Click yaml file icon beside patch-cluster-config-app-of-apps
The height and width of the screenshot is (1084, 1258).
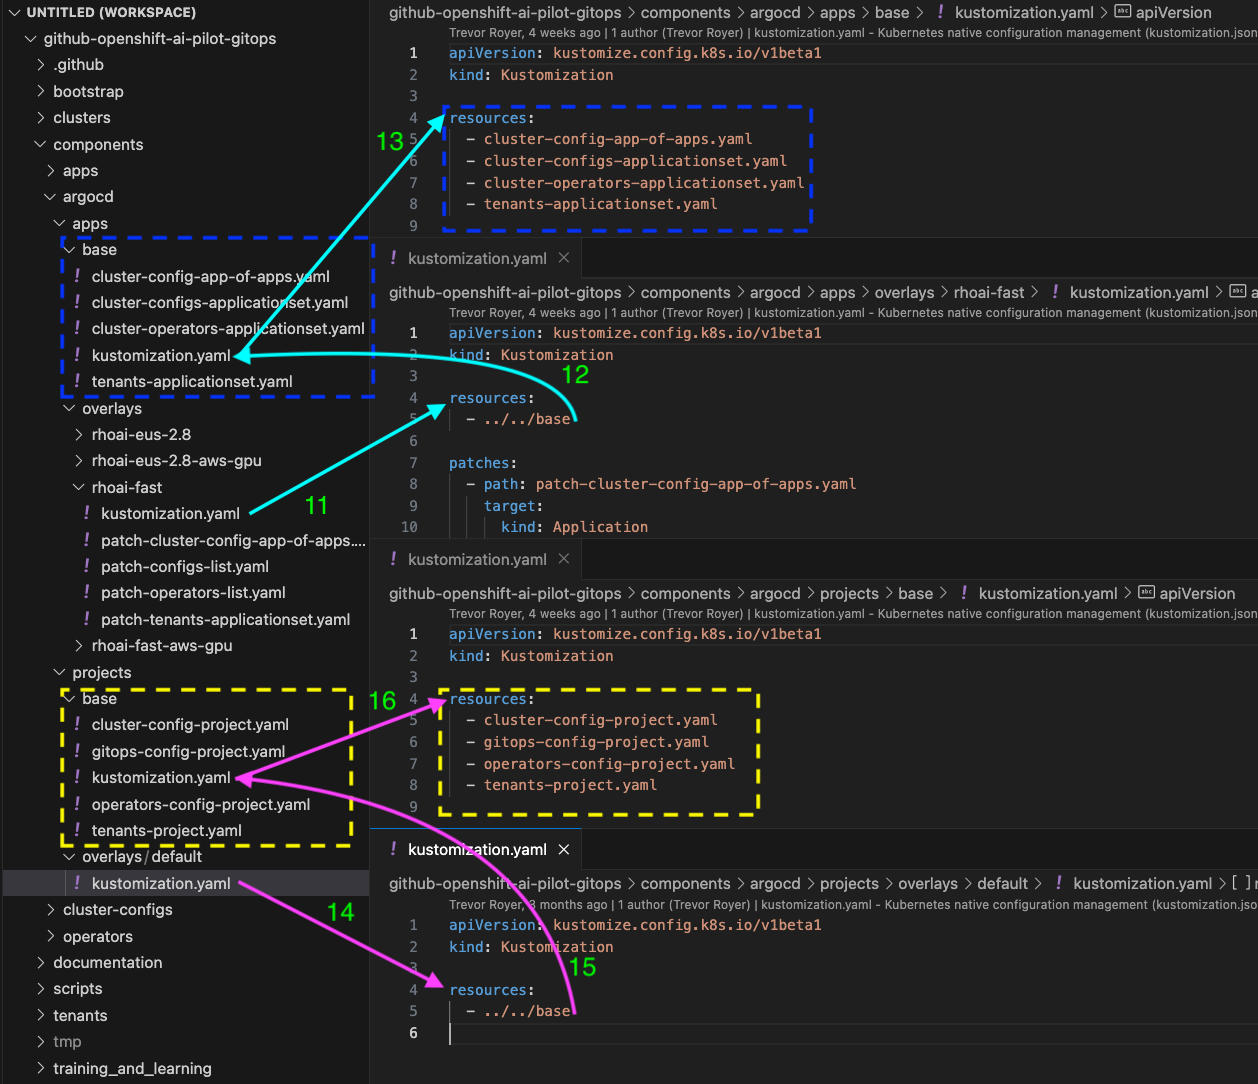point(87,540)
